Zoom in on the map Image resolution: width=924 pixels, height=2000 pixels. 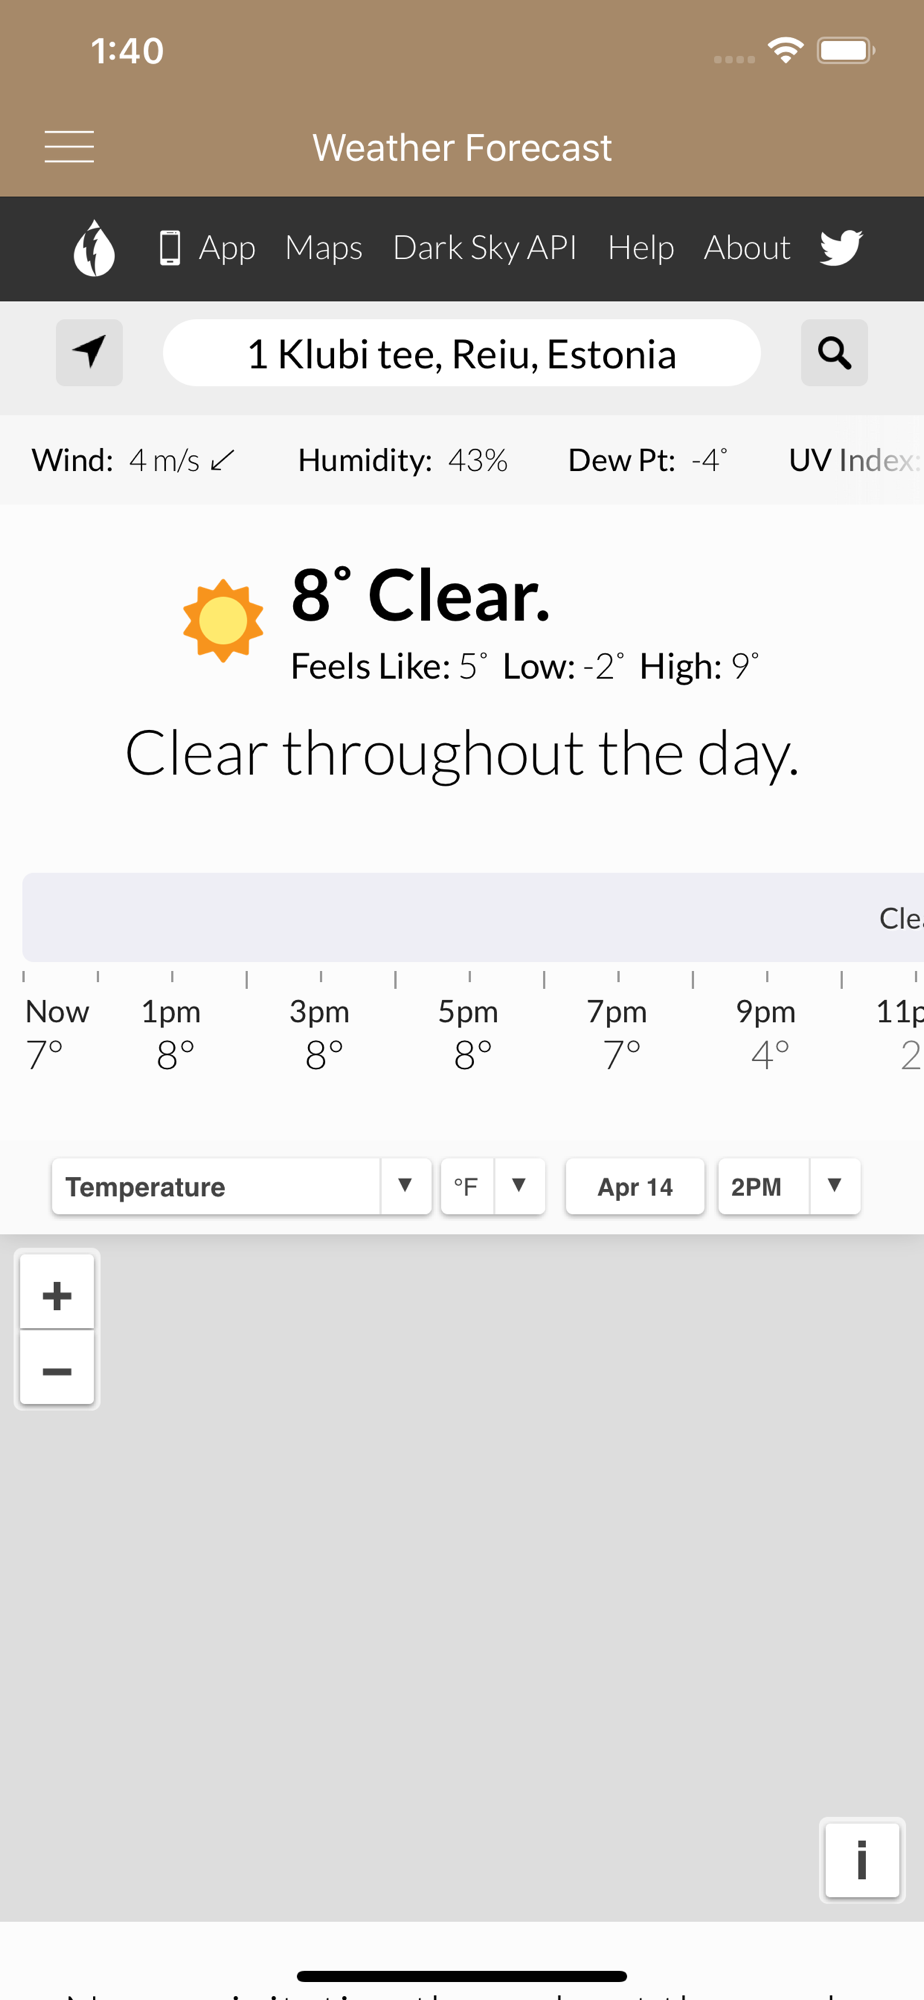click(x=57, y=1295)
